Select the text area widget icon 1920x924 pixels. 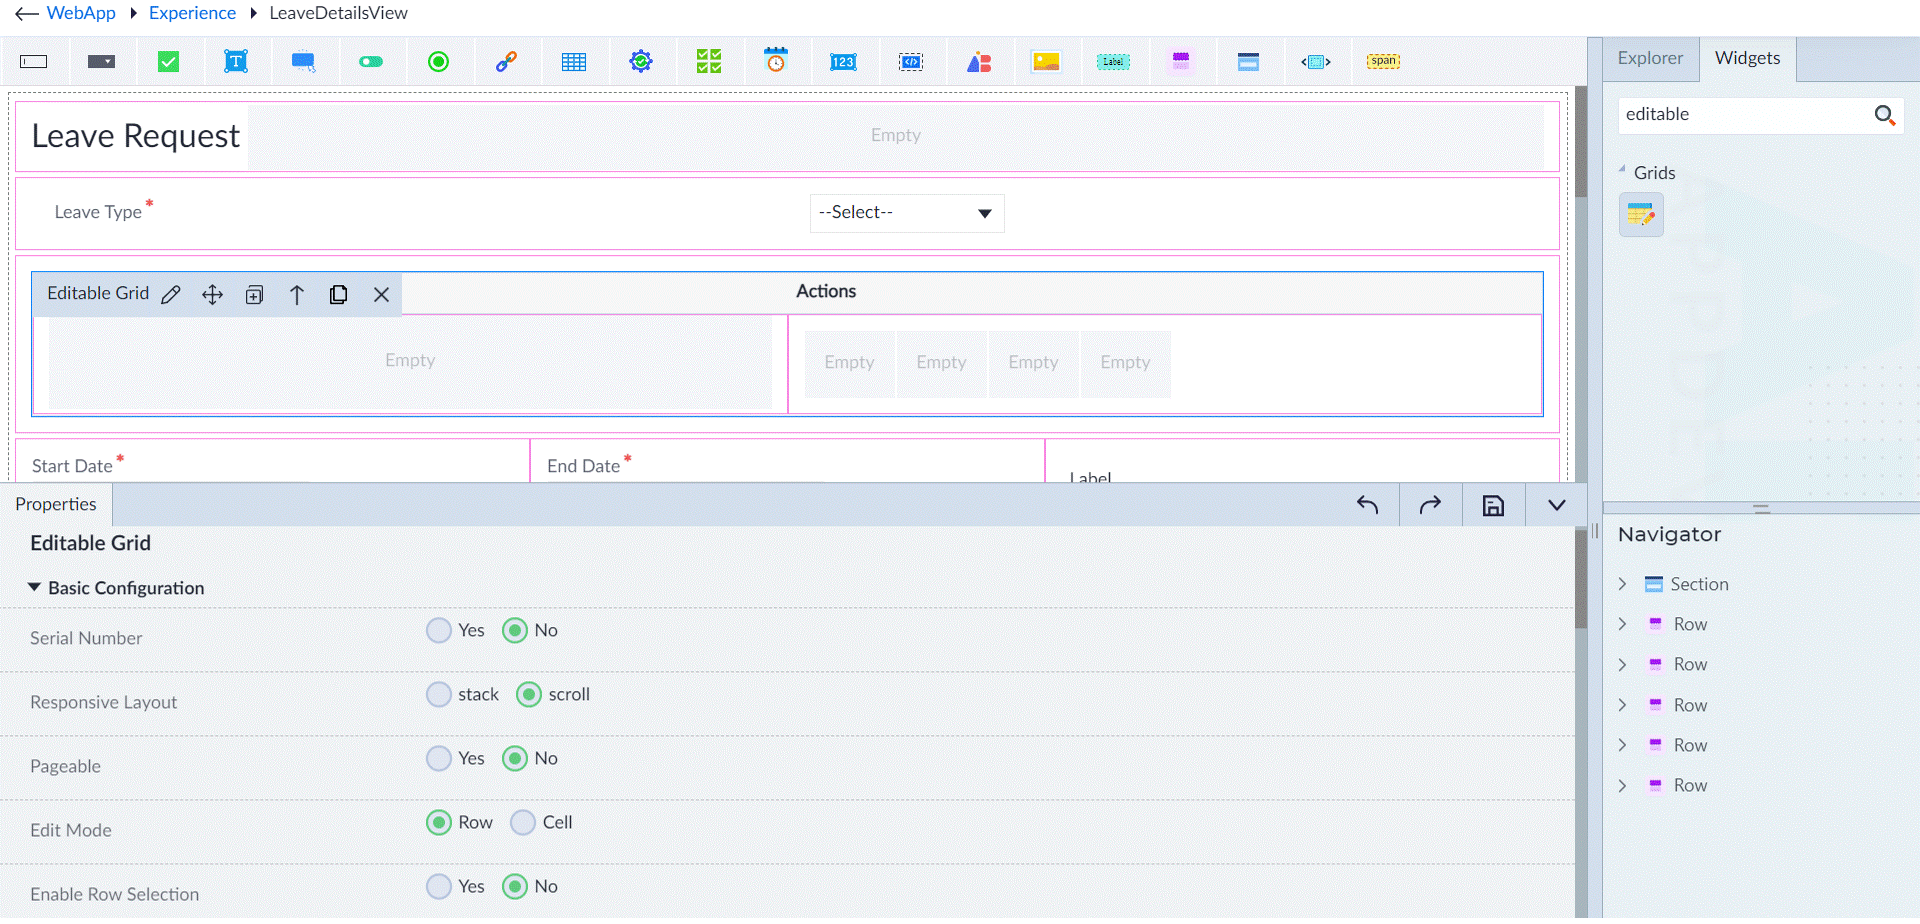pos(236,62)
